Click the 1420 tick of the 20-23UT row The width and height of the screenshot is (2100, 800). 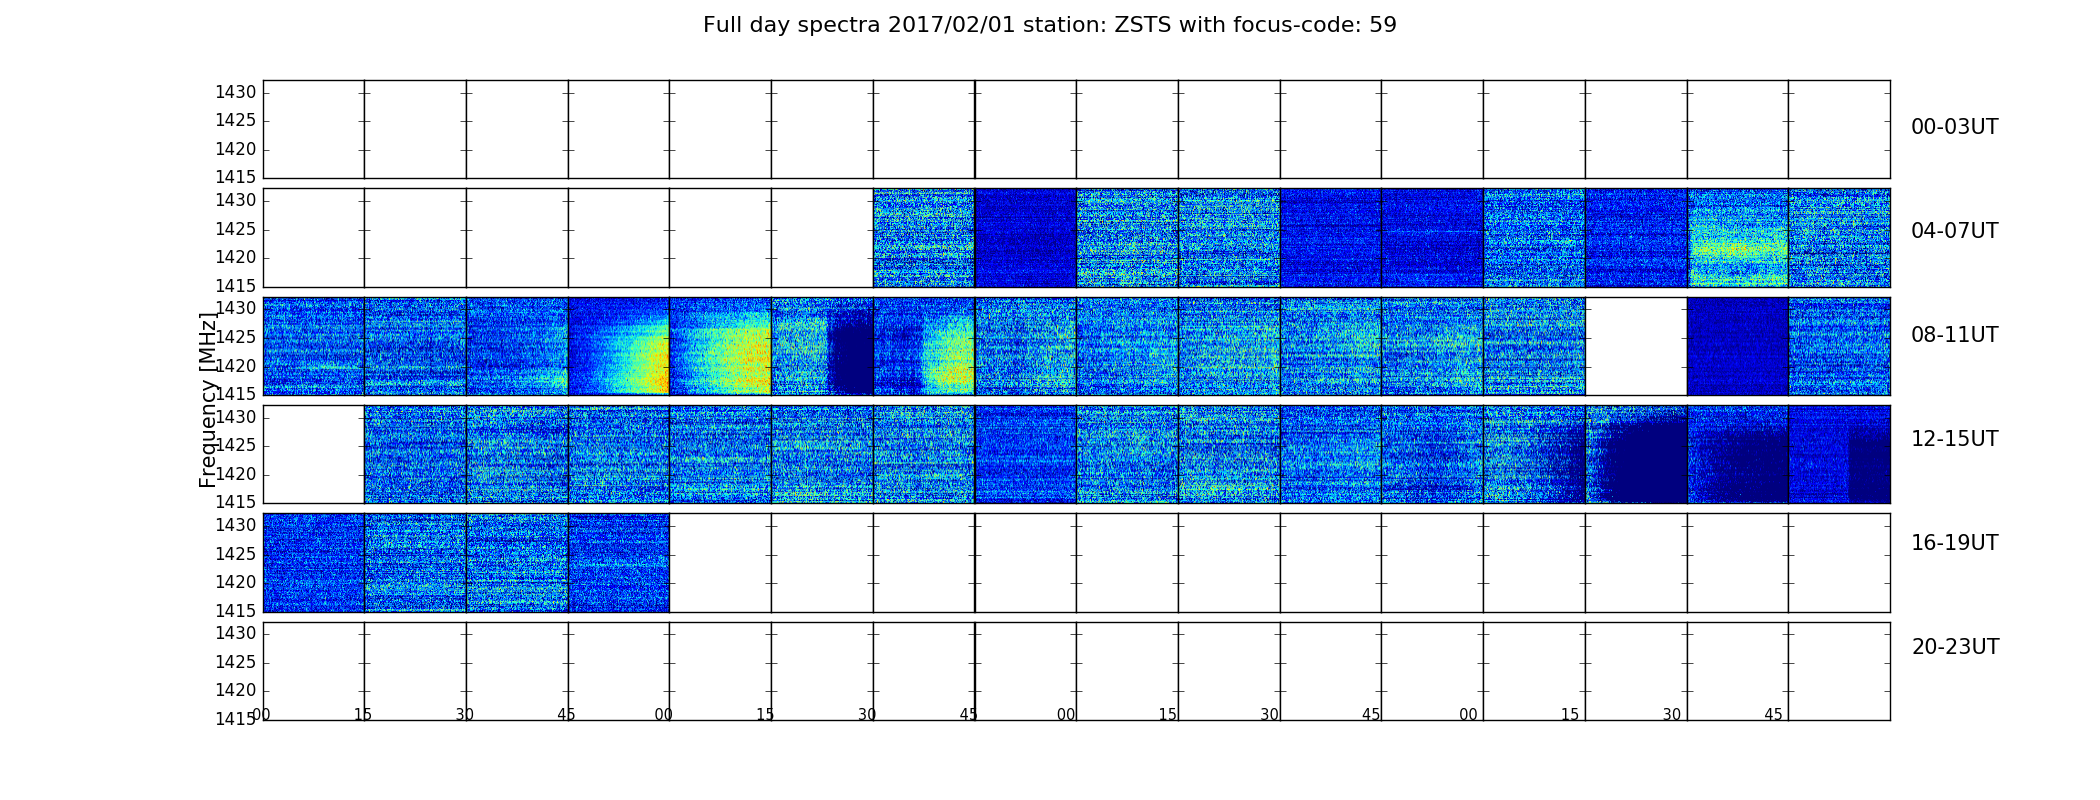tap(236, 691)
